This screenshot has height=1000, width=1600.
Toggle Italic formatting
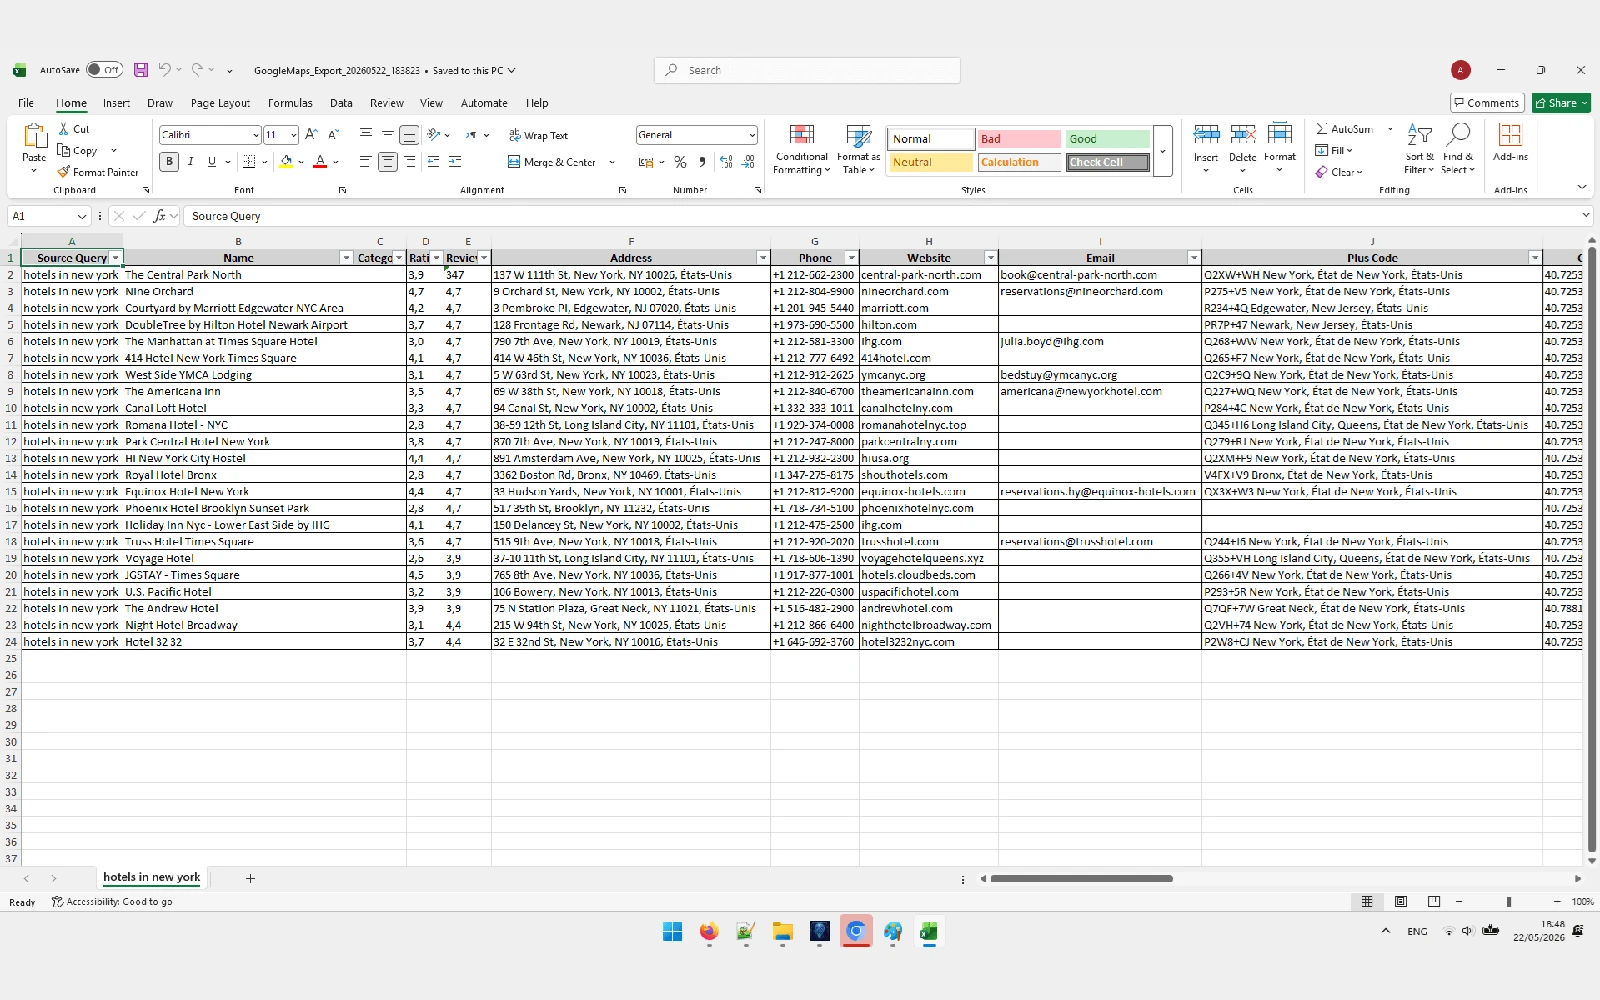coord(190,162)
